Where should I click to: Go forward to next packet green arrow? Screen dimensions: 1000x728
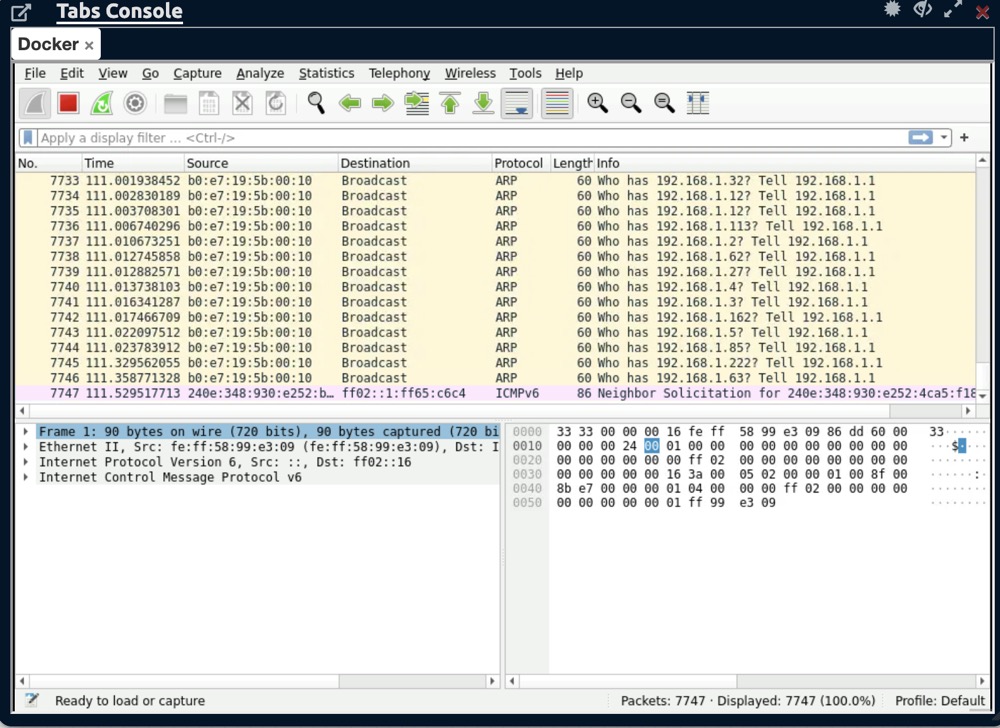[383, 103]
